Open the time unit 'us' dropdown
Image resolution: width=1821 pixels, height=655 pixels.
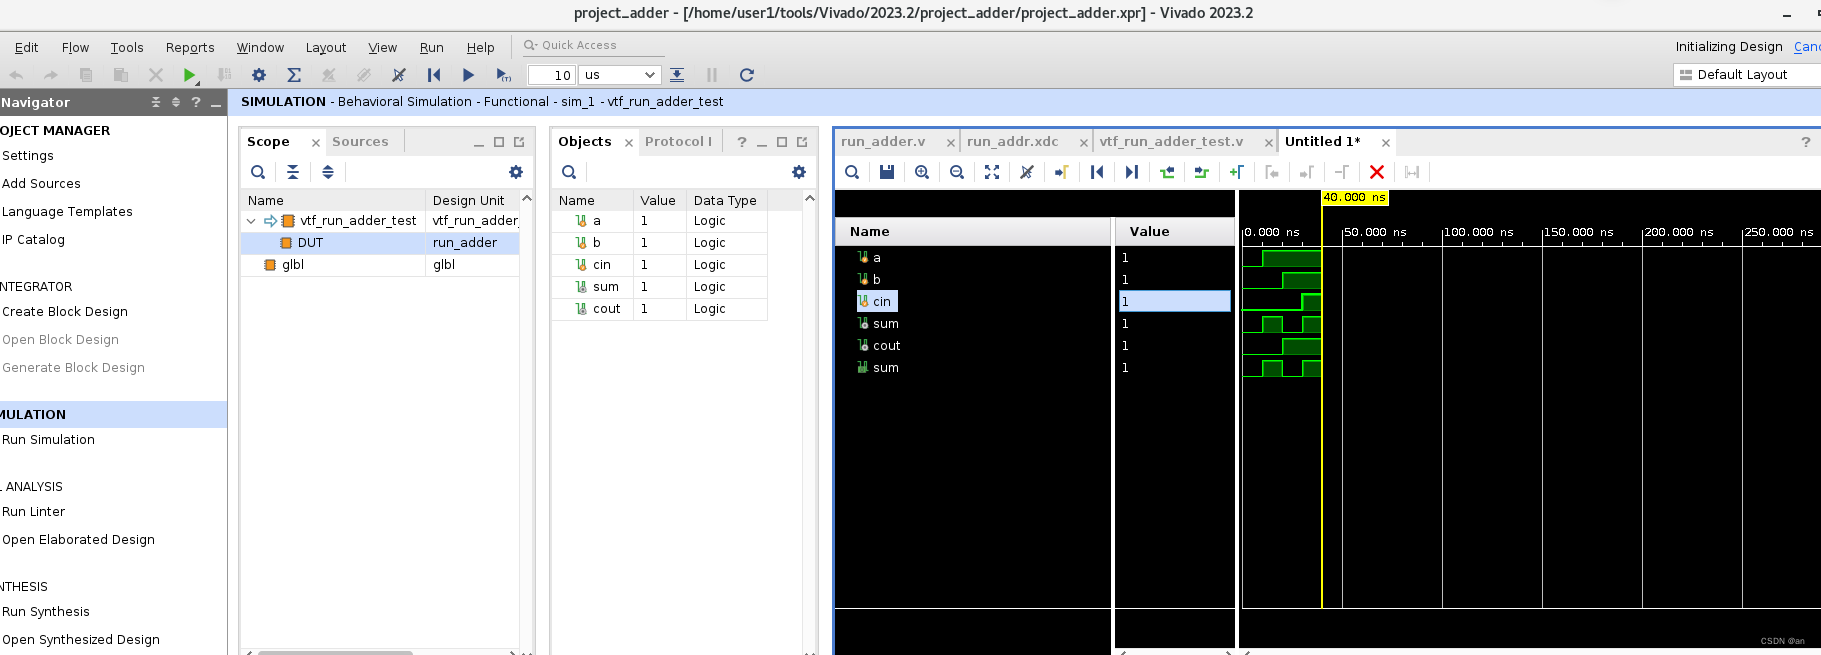pos(619,75)
